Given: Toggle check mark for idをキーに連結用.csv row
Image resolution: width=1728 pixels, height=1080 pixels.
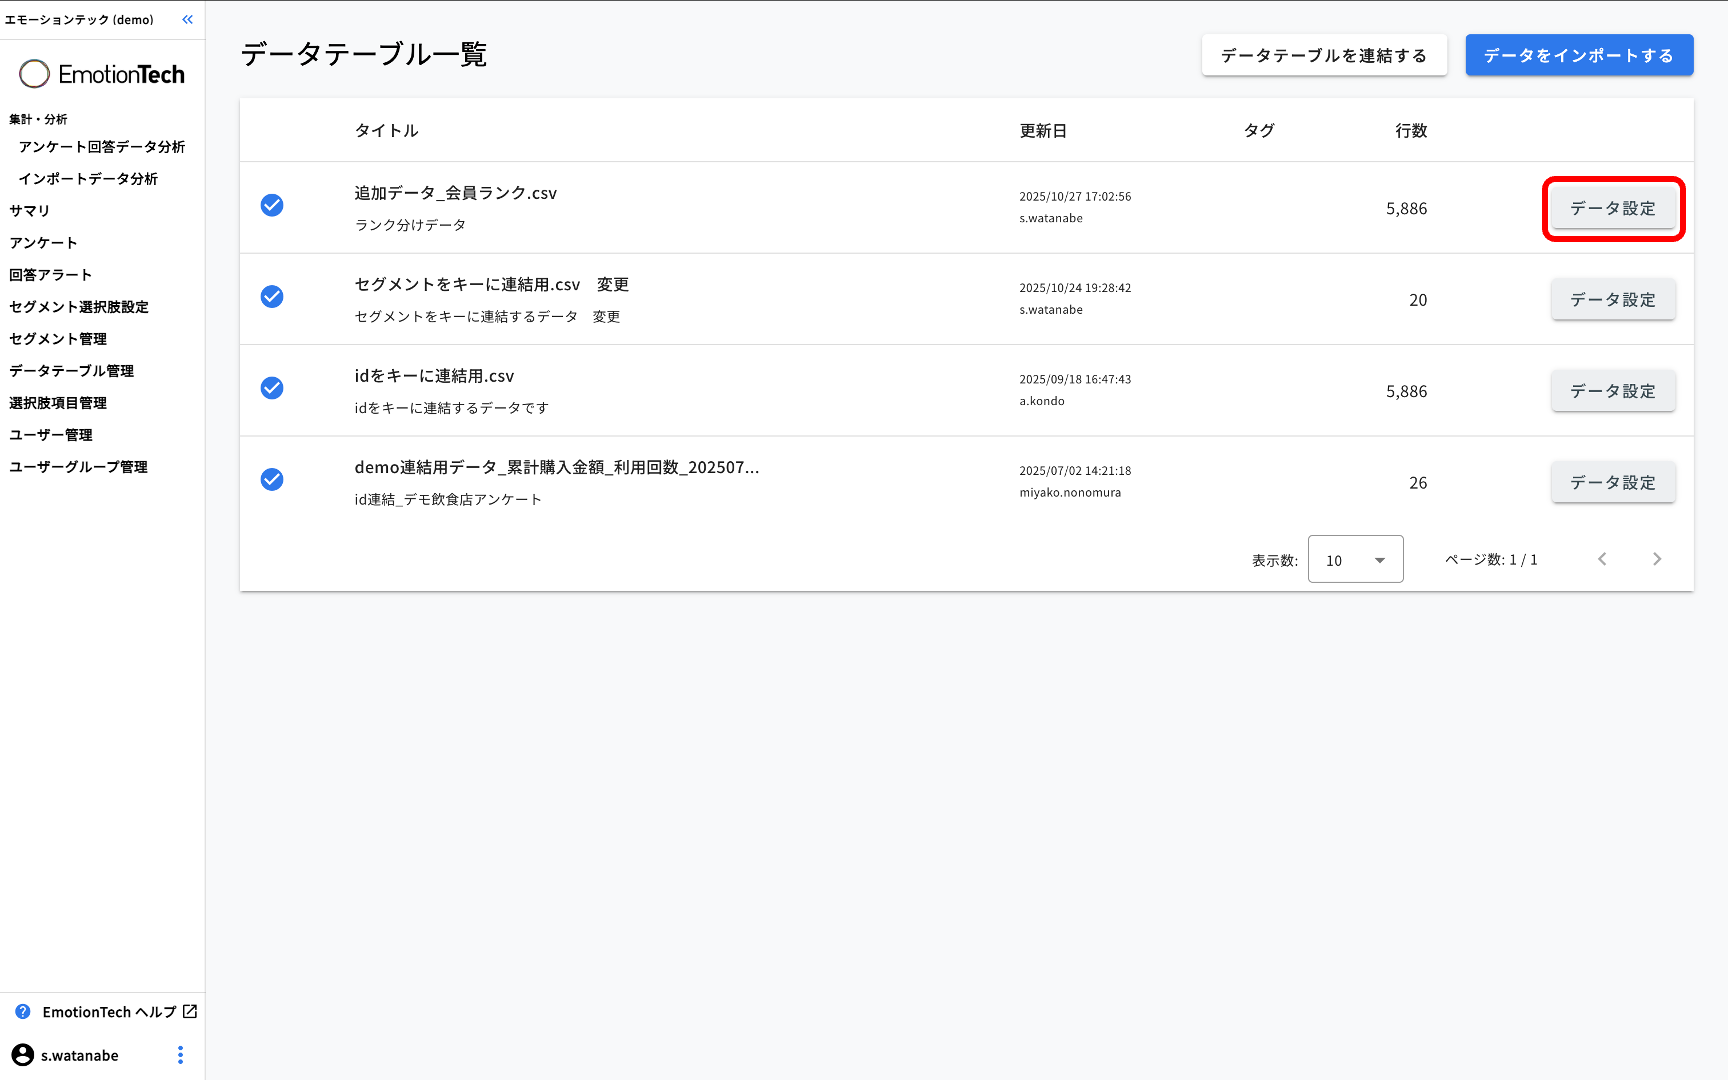Looking at the screenshot, I should (272, 388).
